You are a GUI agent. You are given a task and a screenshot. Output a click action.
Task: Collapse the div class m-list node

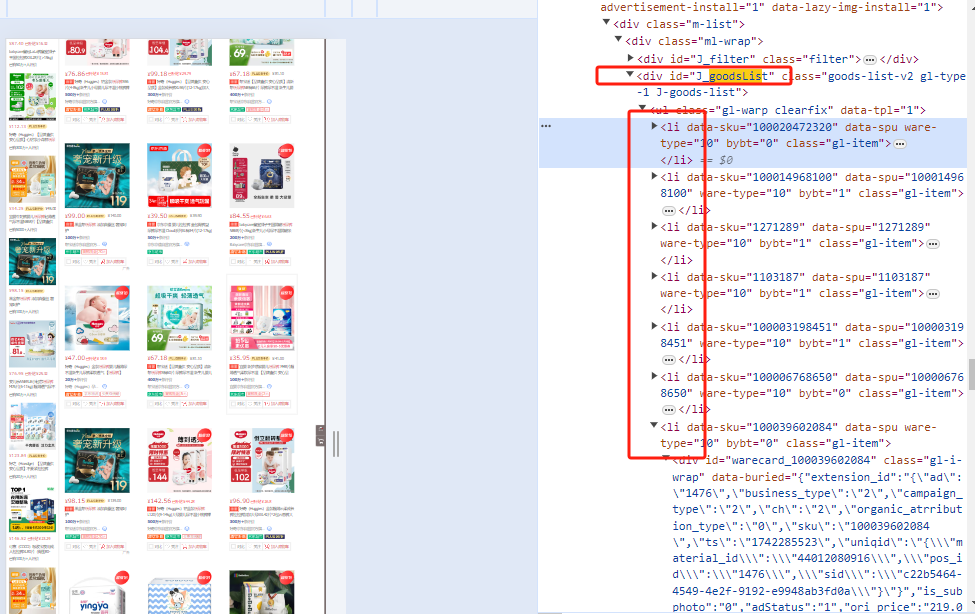tap(606, 22)
